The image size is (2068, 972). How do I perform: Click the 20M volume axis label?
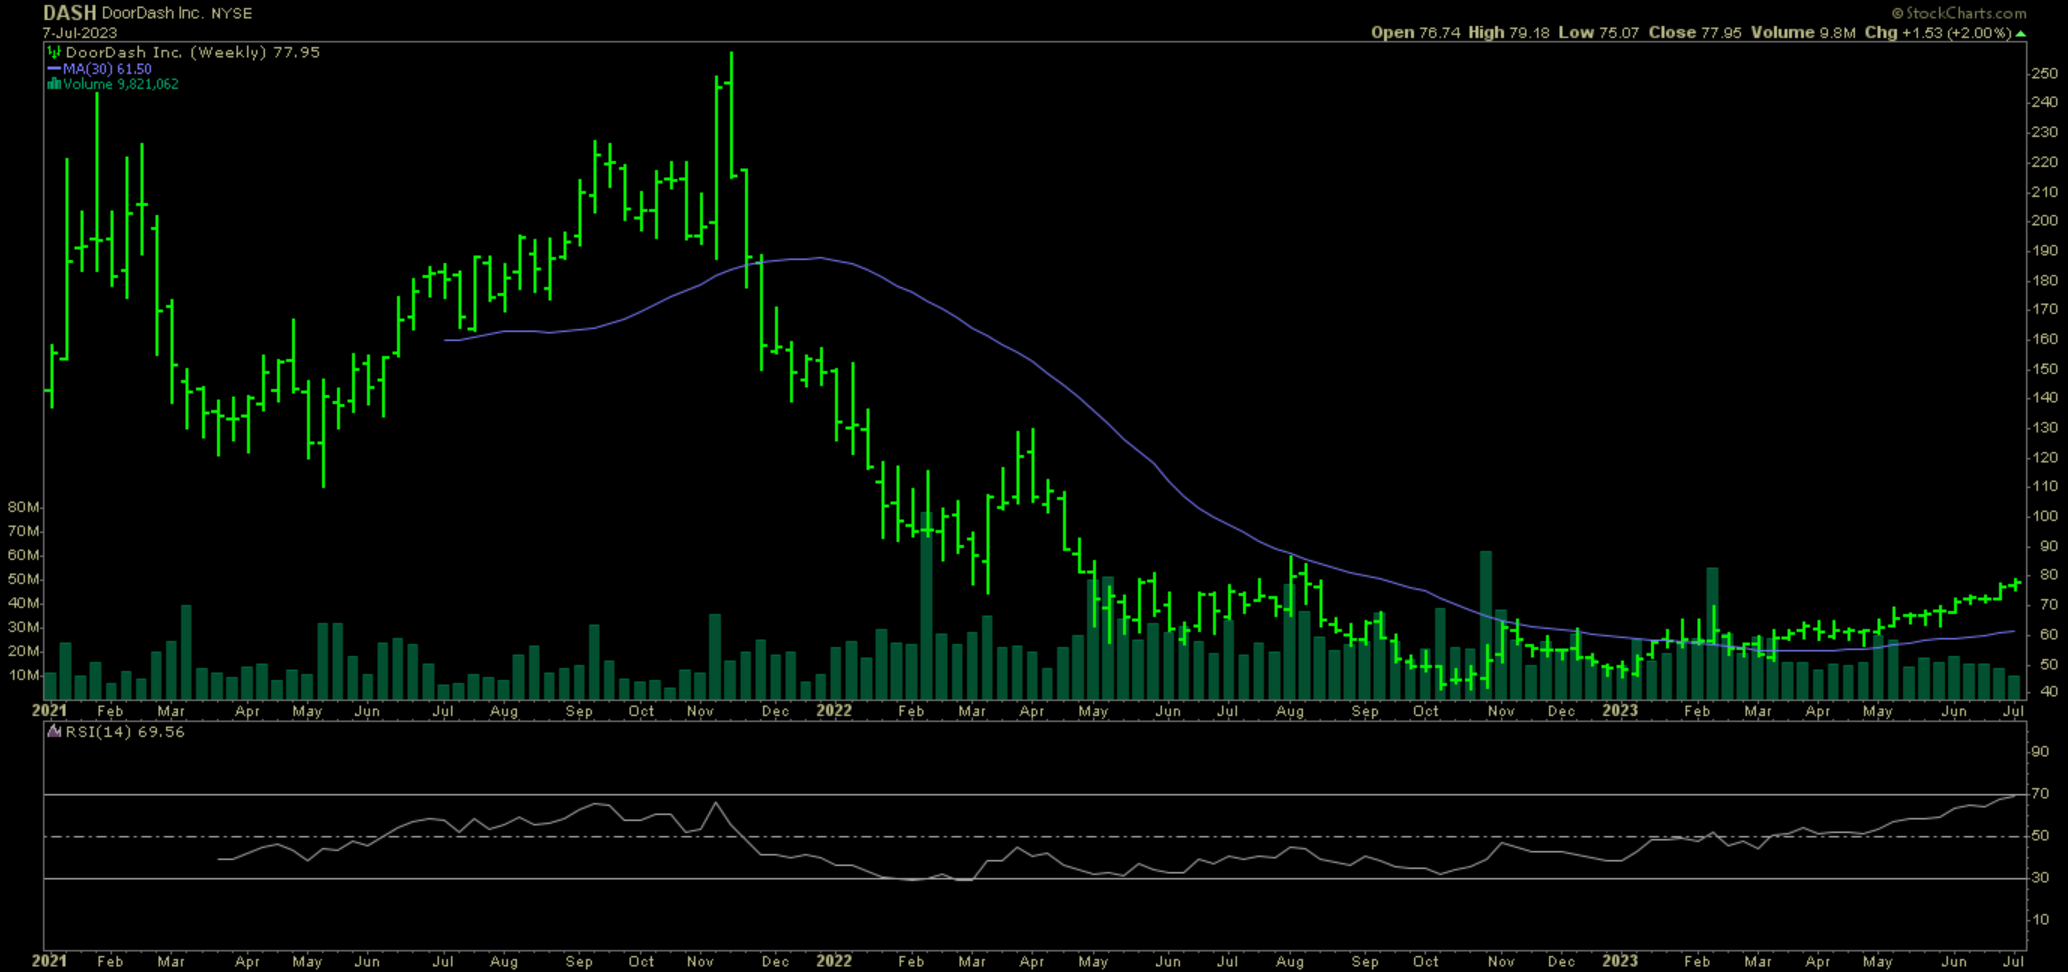click(x=24, y=651)
